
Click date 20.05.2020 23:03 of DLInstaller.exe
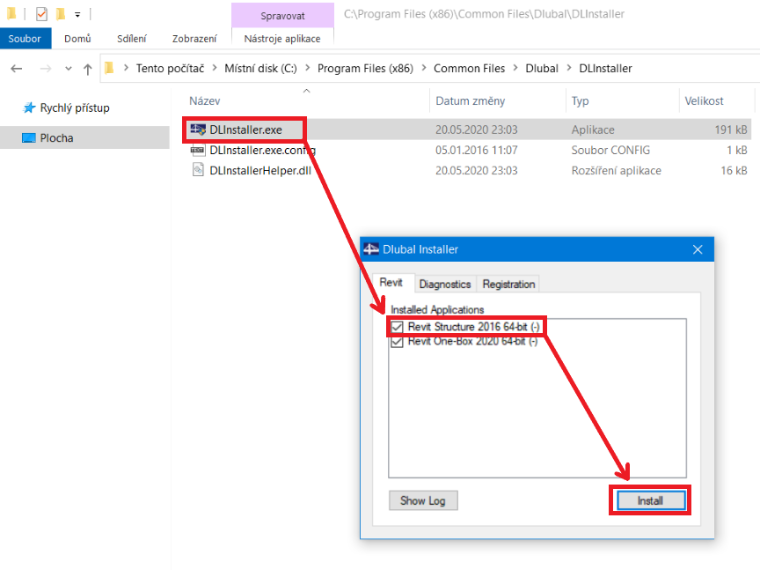476,130
